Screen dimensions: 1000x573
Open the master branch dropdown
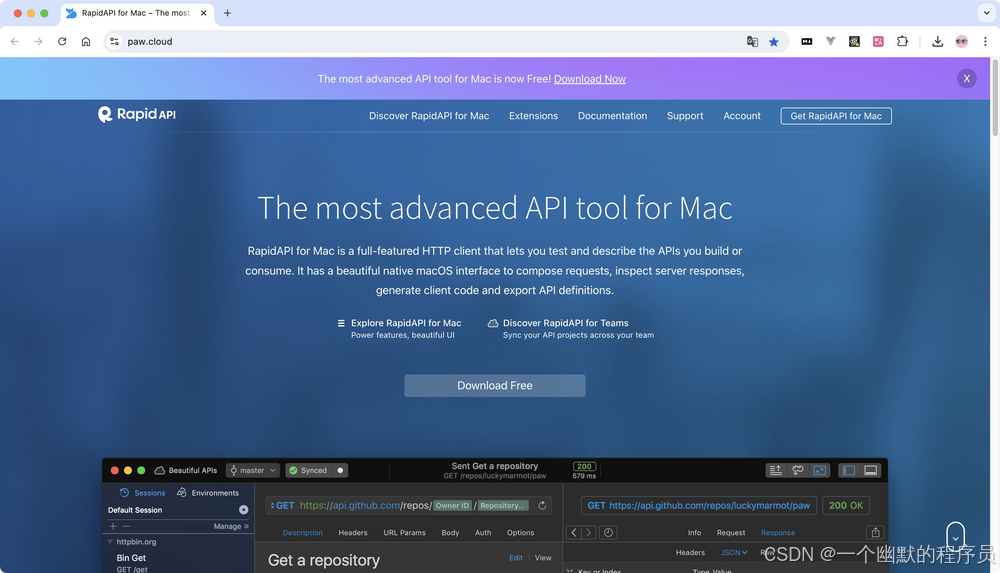pyautogui.click(x=253, y=470)
